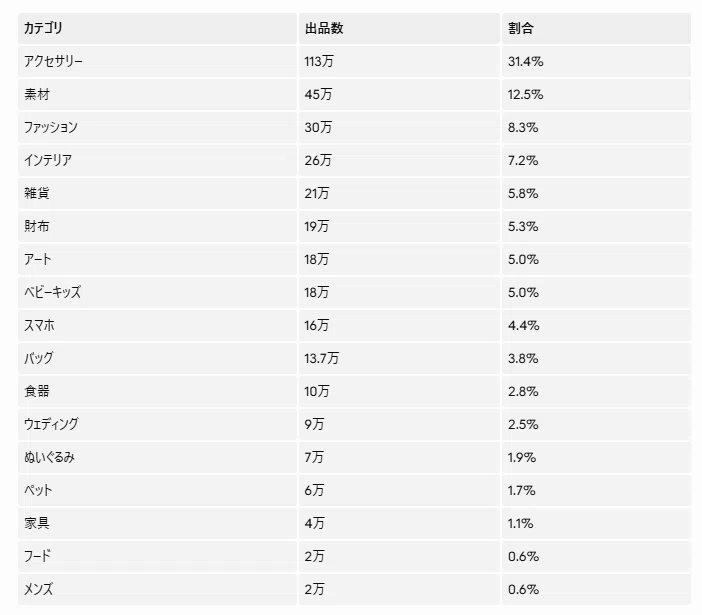Click the 13.7万 listing count cell
Viewport: 702px width, 615px height.
pos(399,358)
